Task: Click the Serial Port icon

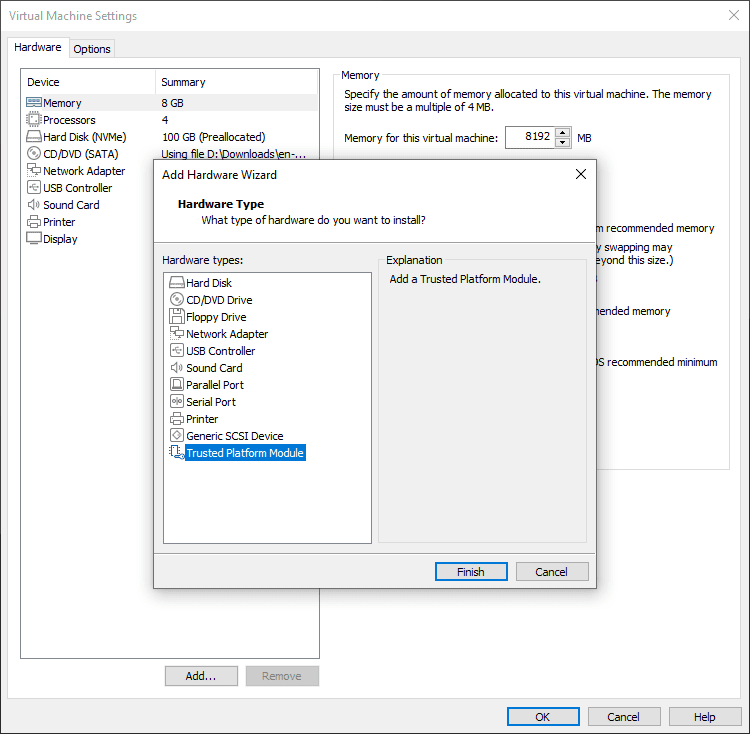Action: point(177,401)
